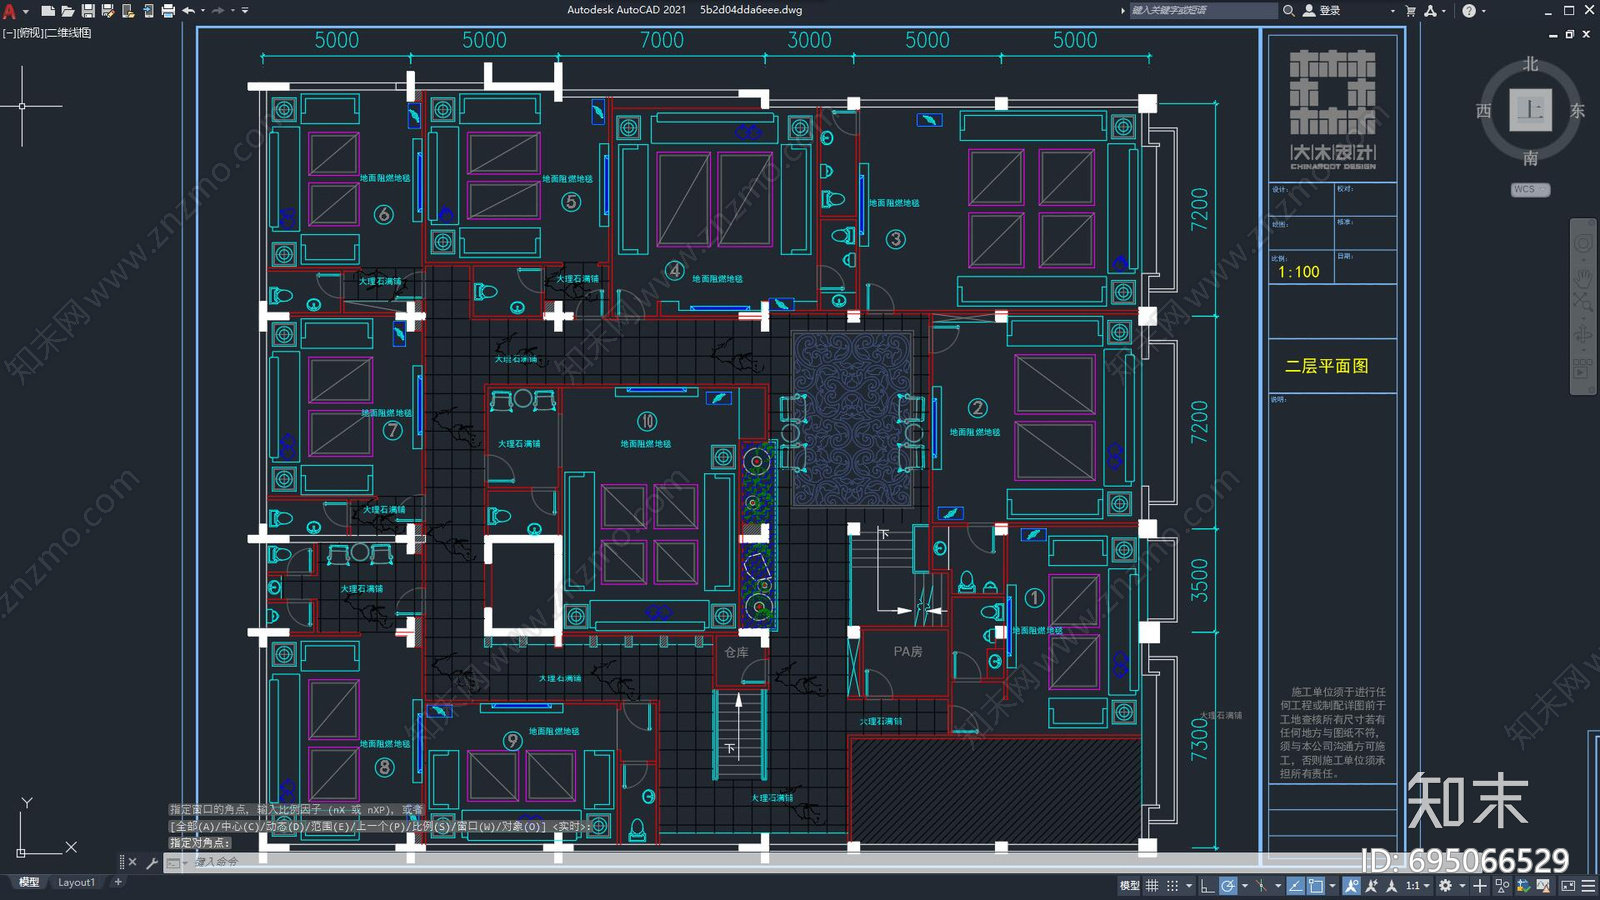Toggle drawing grid display in status bar

[1152, 886]
